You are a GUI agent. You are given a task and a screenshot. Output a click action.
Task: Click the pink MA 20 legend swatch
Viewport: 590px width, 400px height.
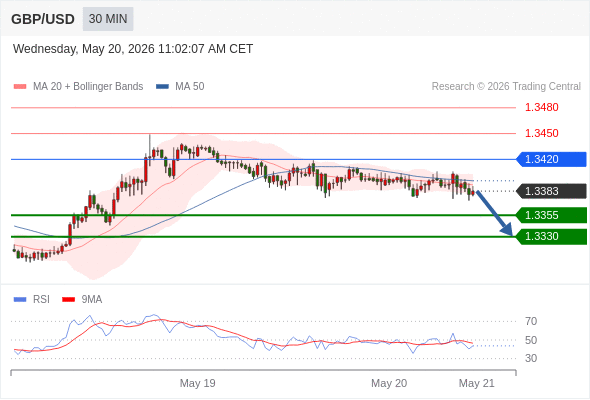[20, 87]
